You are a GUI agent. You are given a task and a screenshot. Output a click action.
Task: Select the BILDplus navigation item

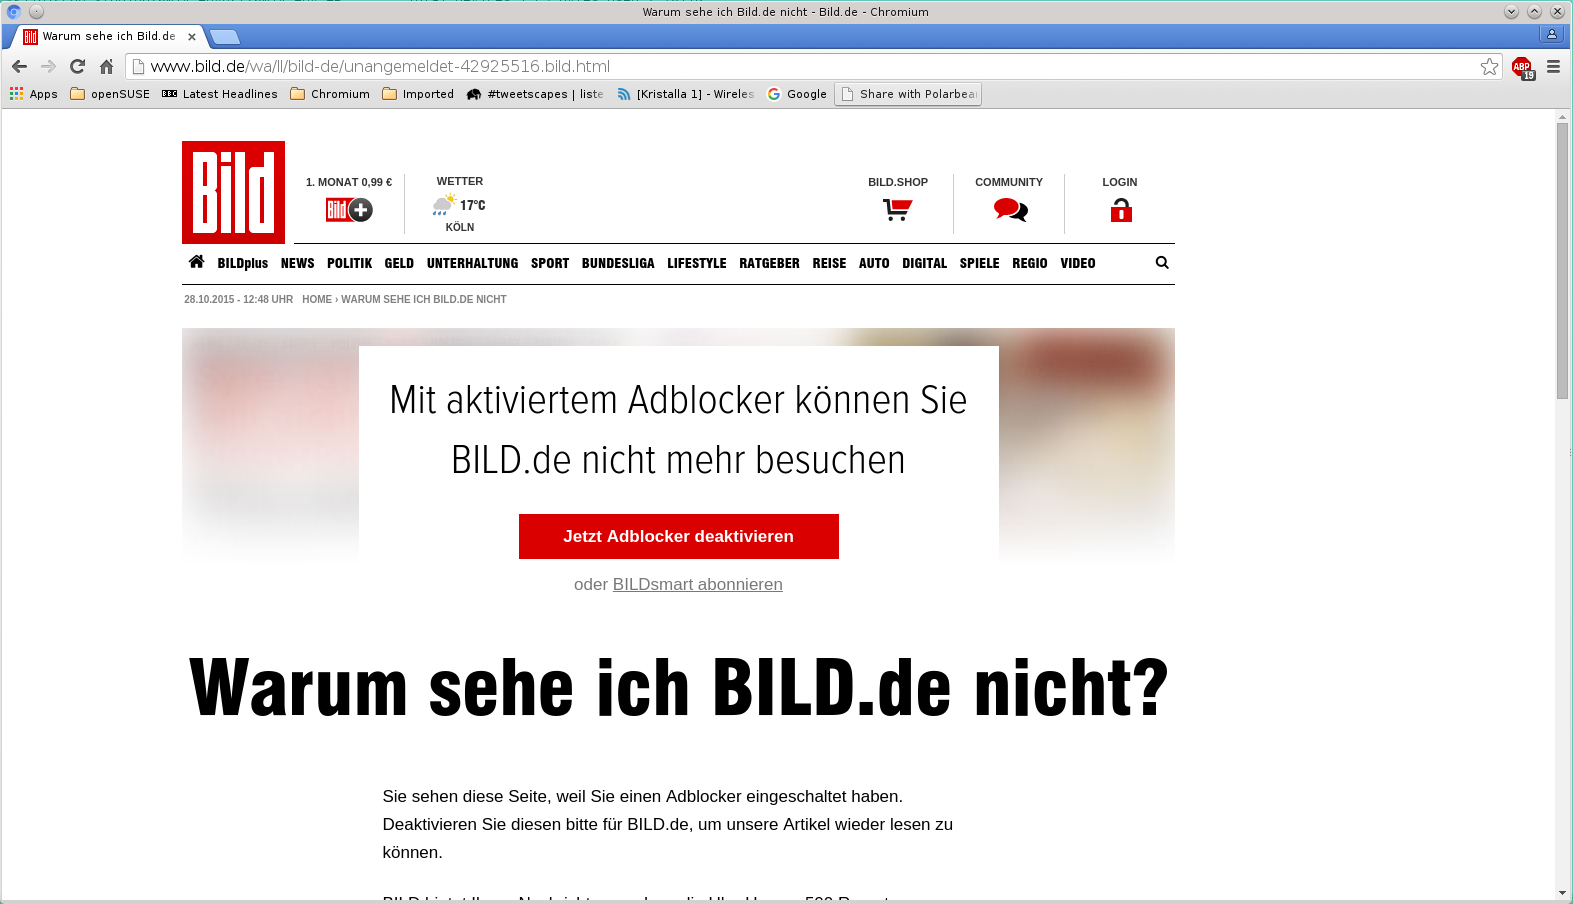pos(243,263)
